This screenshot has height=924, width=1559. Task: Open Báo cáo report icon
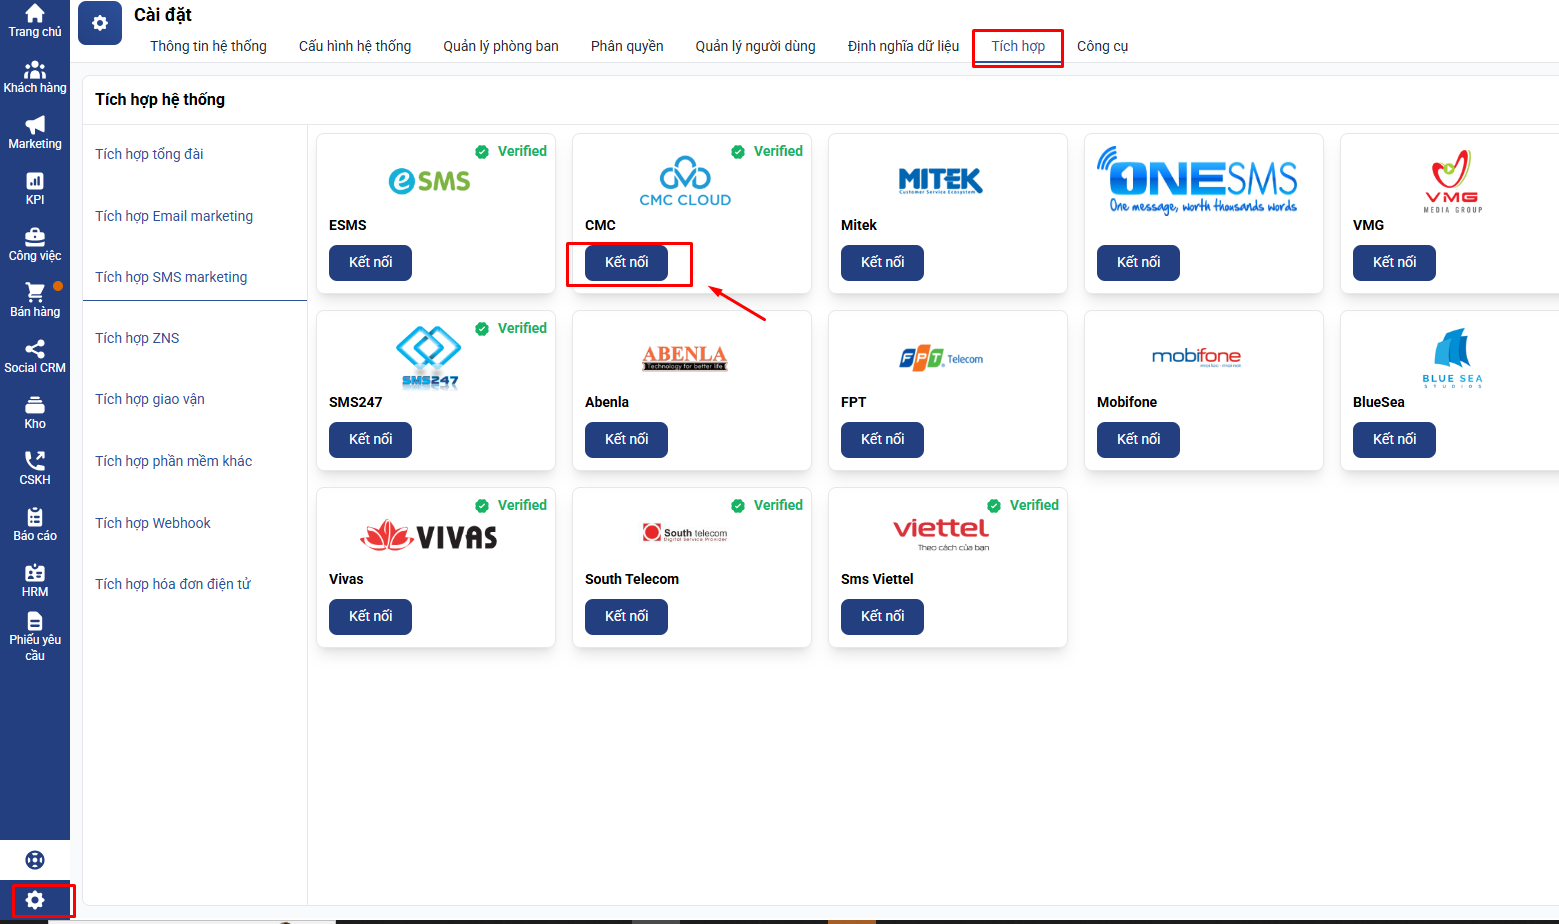(35, 517)
